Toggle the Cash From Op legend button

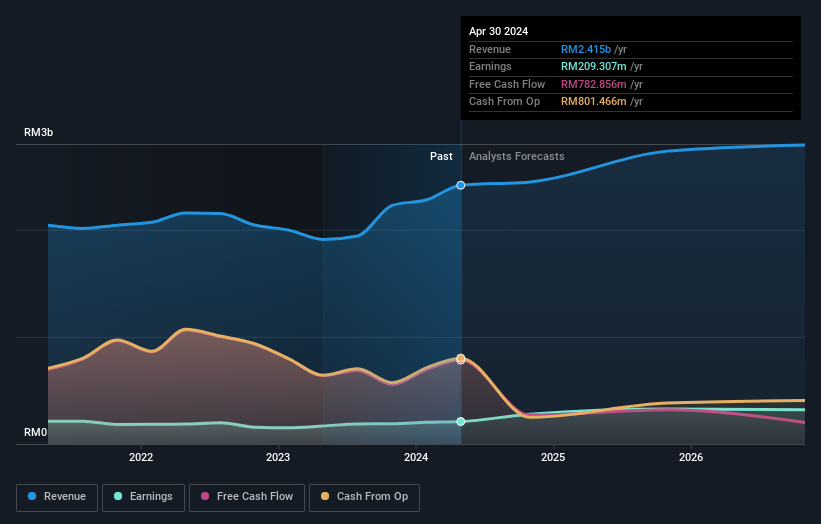click(364, 497)
